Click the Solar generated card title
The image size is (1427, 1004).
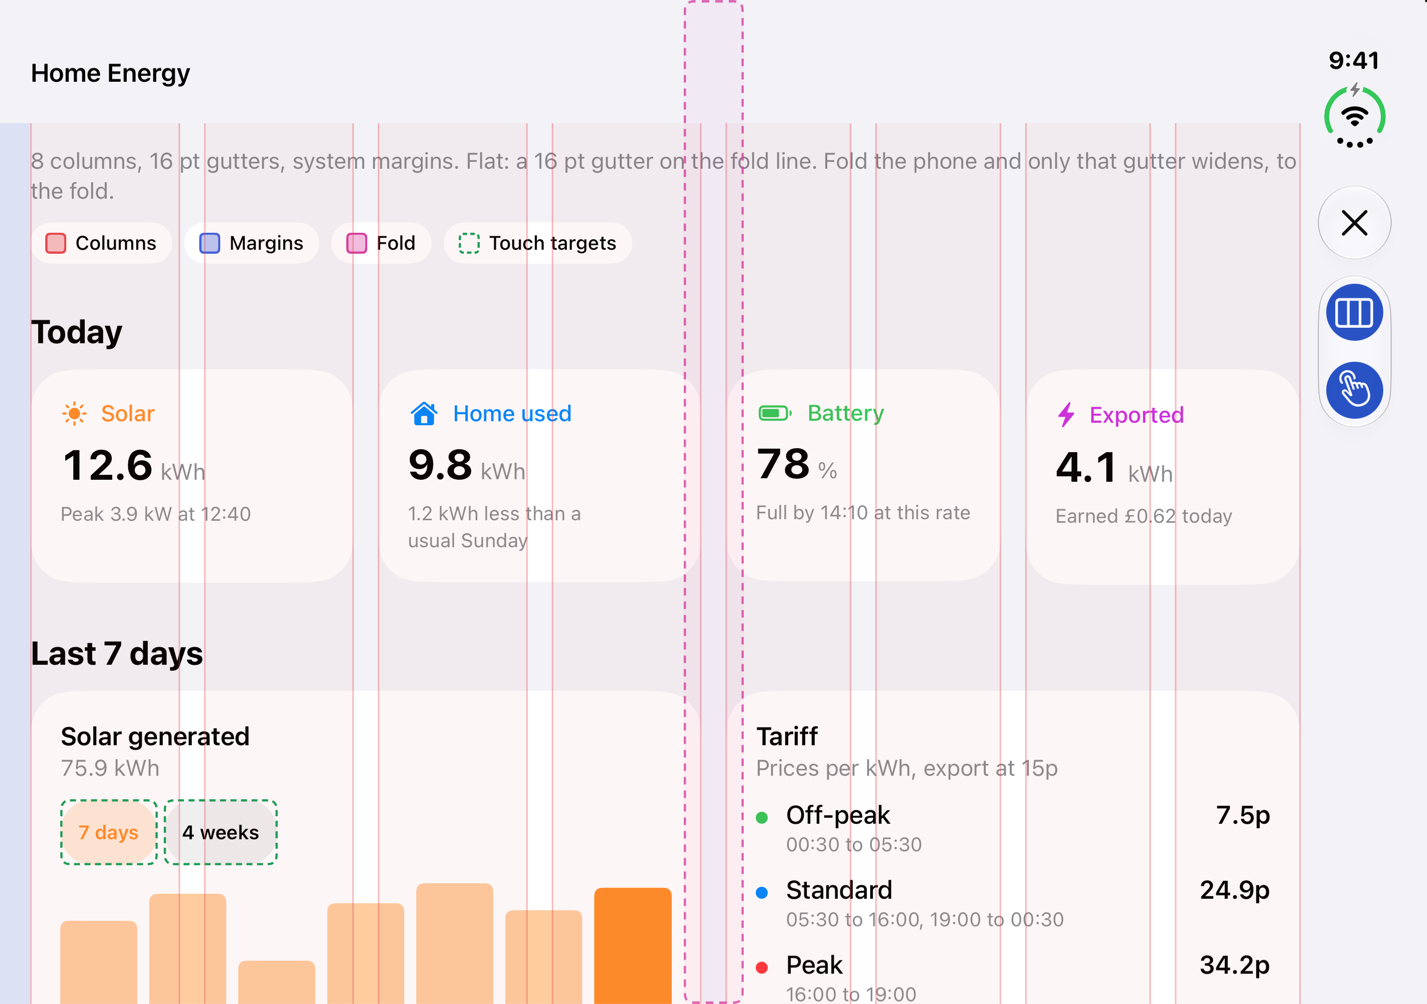tap(155, 736)
